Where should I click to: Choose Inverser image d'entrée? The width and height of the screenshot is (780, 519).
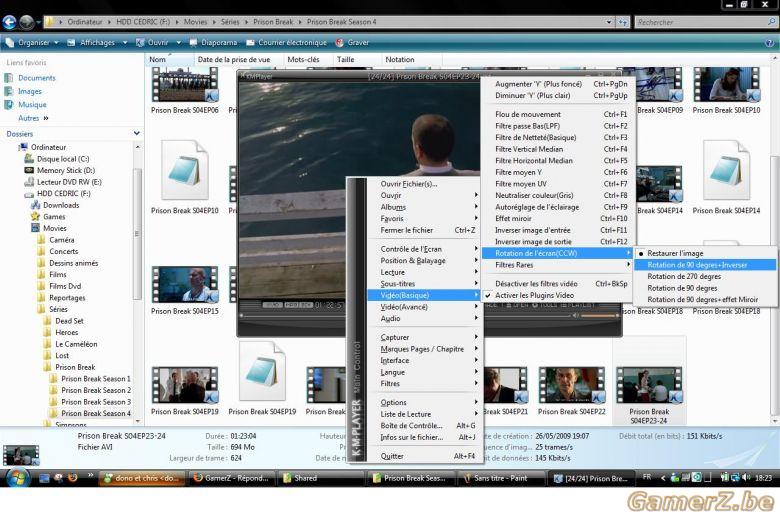558,230
